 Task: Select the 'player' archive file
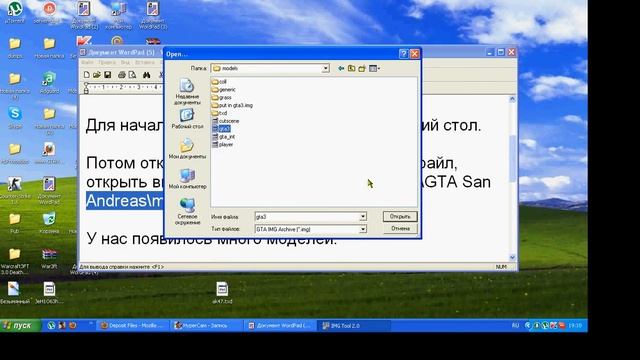pyautogui.click(x=222, y=144)
